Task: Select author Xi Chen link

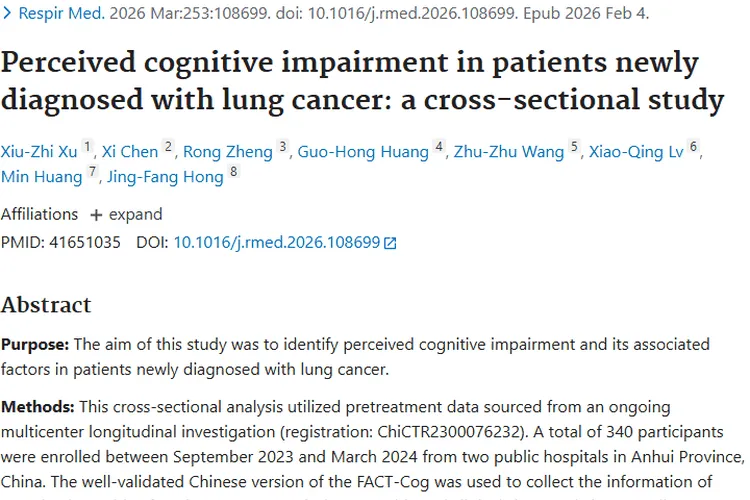Action: [x=130, y=152]
